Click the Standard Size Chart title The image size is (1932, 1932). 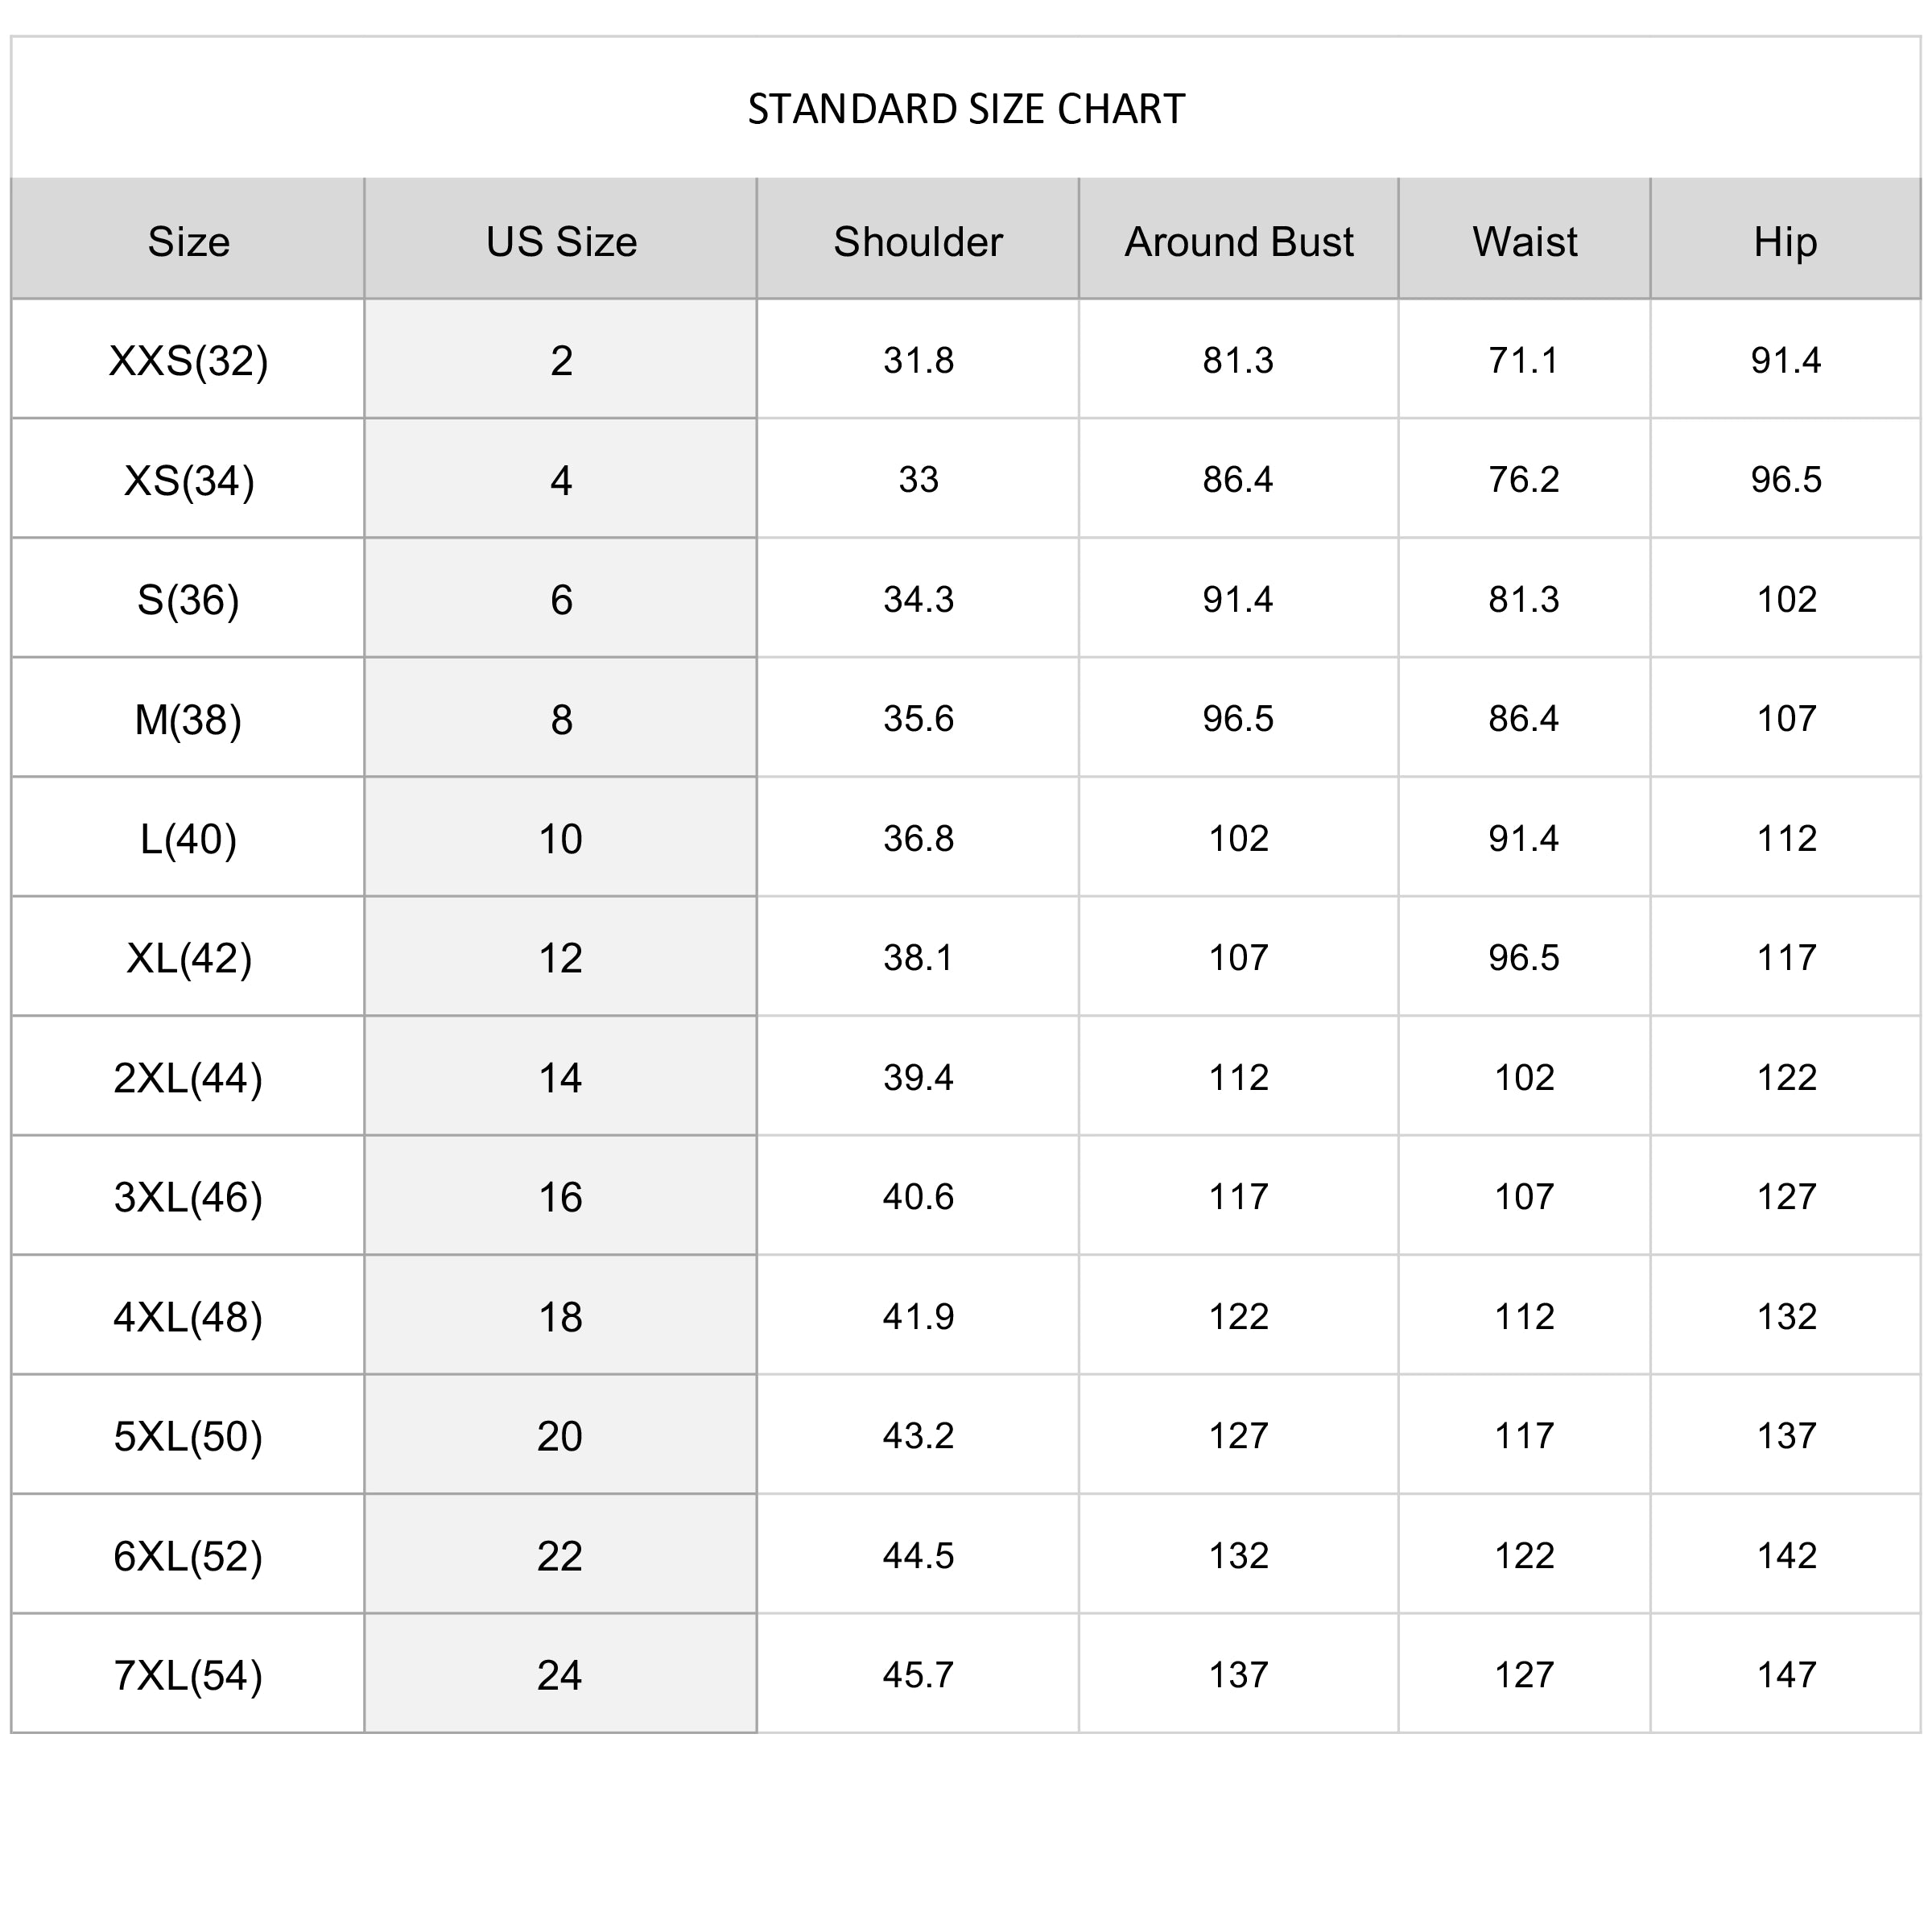click(966, 109)
